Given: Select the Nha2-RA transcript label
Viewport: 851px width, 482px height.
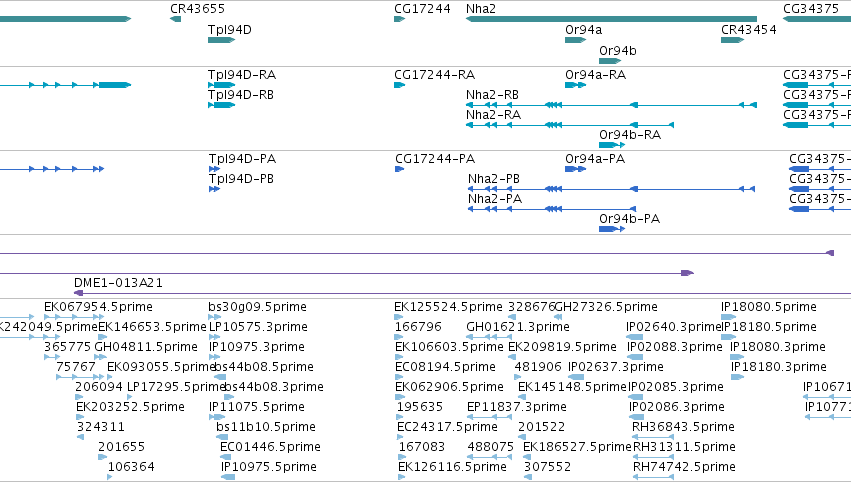Looking at the screenshot, I should coord(493,115).
